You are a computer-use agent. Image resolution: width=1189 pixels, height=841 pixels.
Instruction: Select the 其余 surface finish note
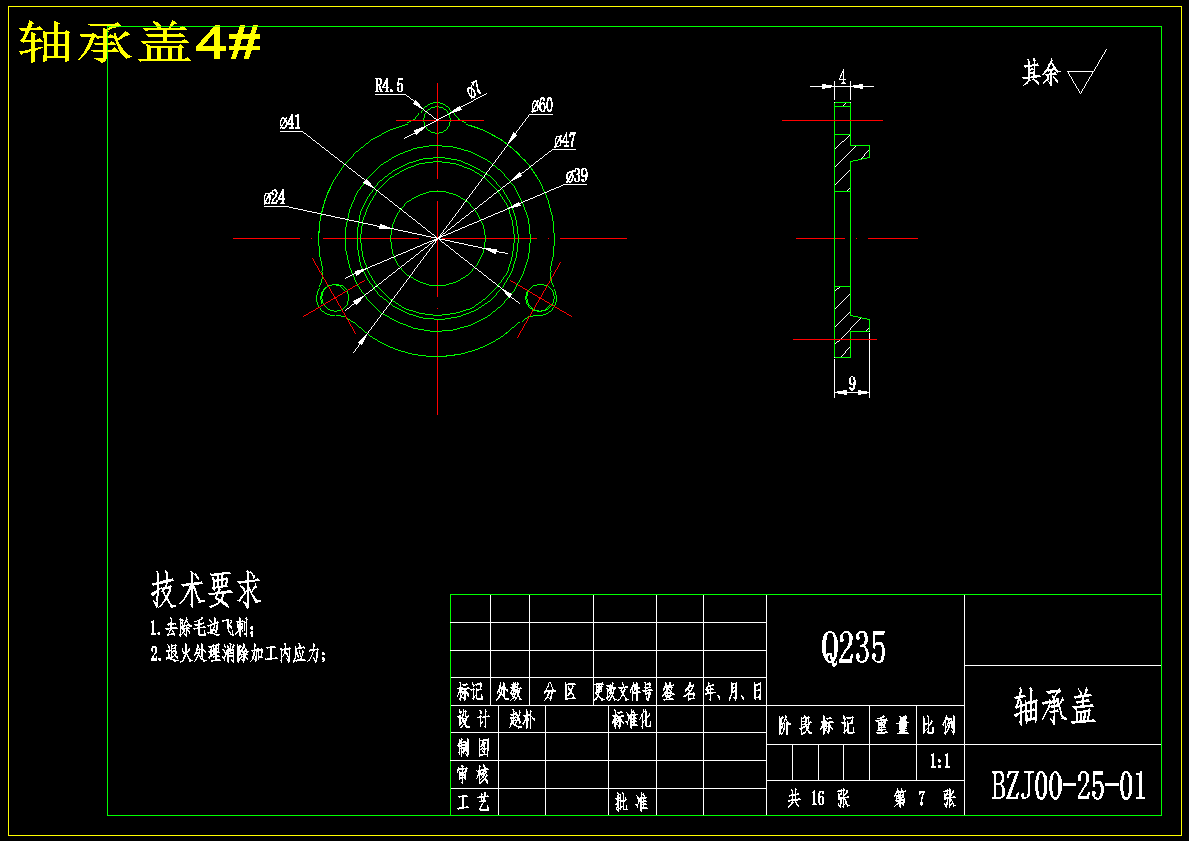pyautogui.click(x=1040, y=74)
